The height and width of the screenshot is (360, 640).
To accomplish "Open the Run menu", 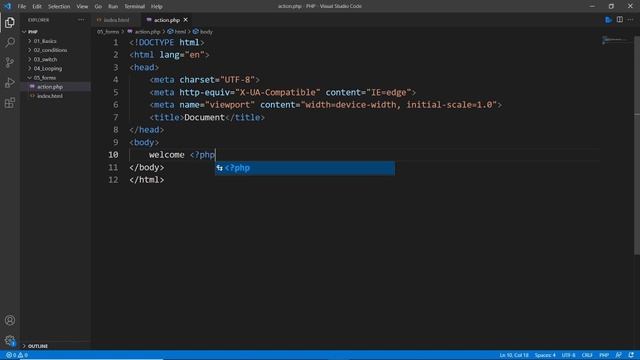I will [x=113, y=6].
